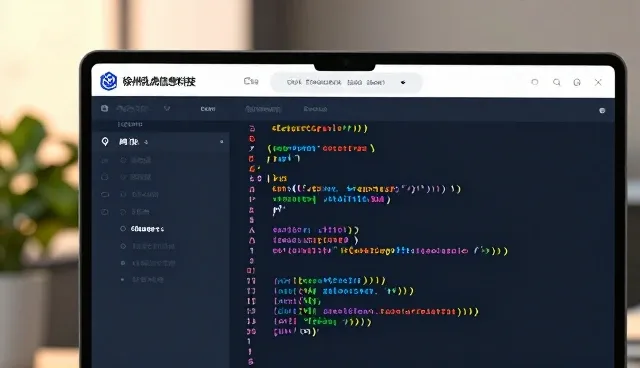
Task: Click the oval icon beside the third sidebar row
Action: coord(105,195)
